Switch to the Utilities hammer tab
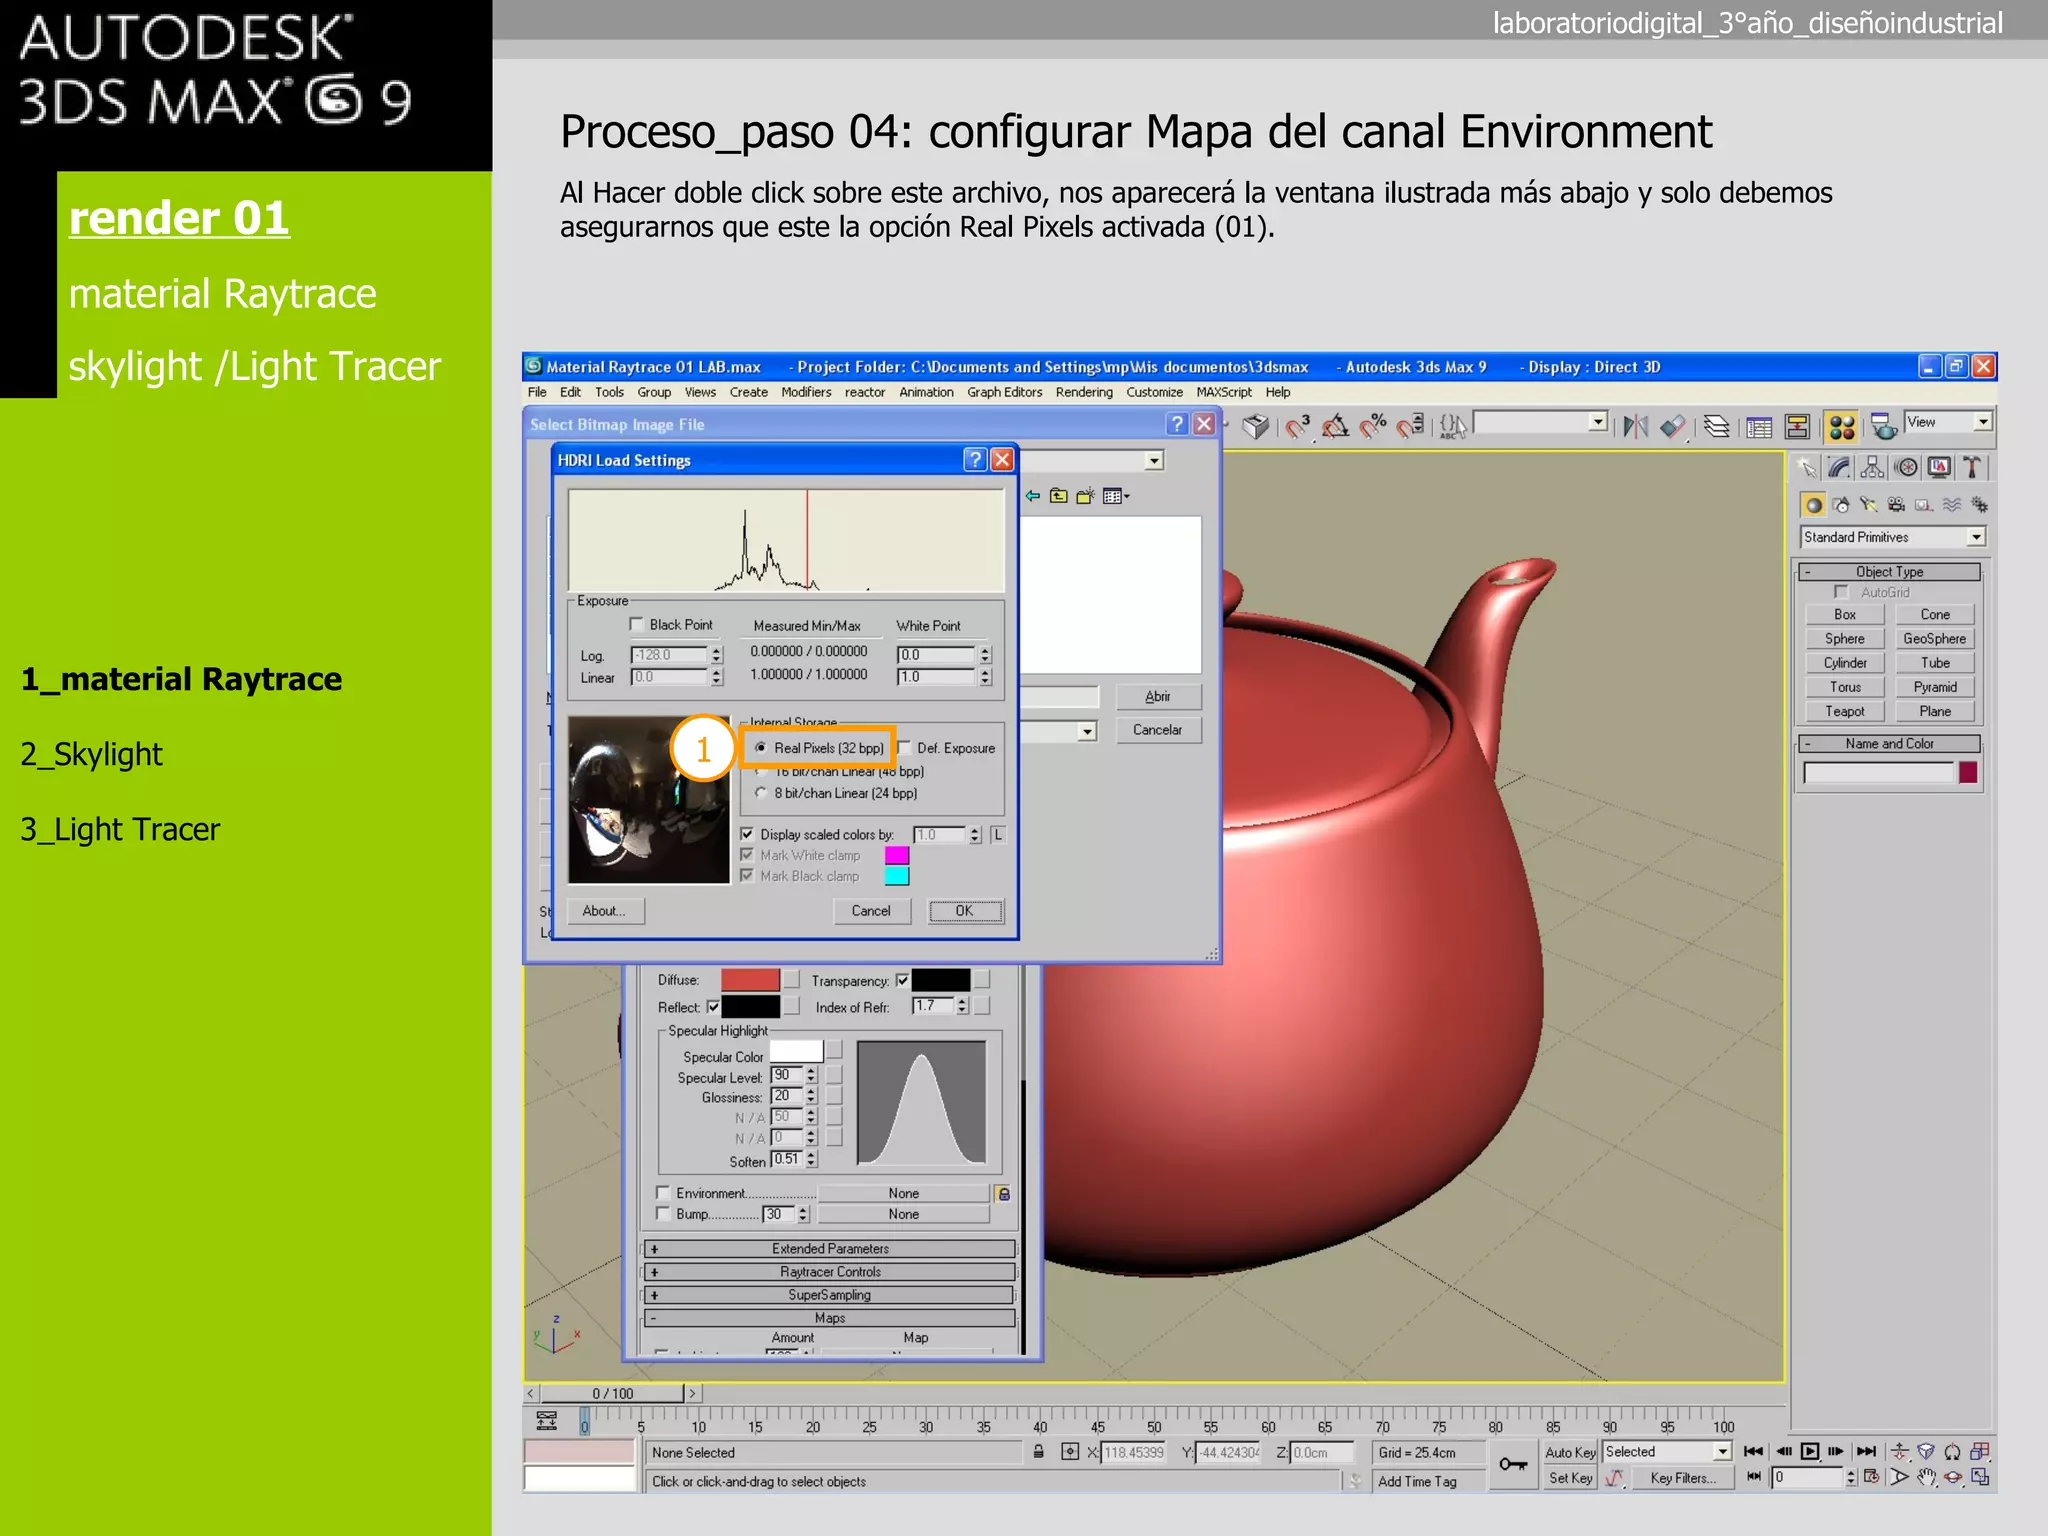2048x1536 pixels. 1972,467
